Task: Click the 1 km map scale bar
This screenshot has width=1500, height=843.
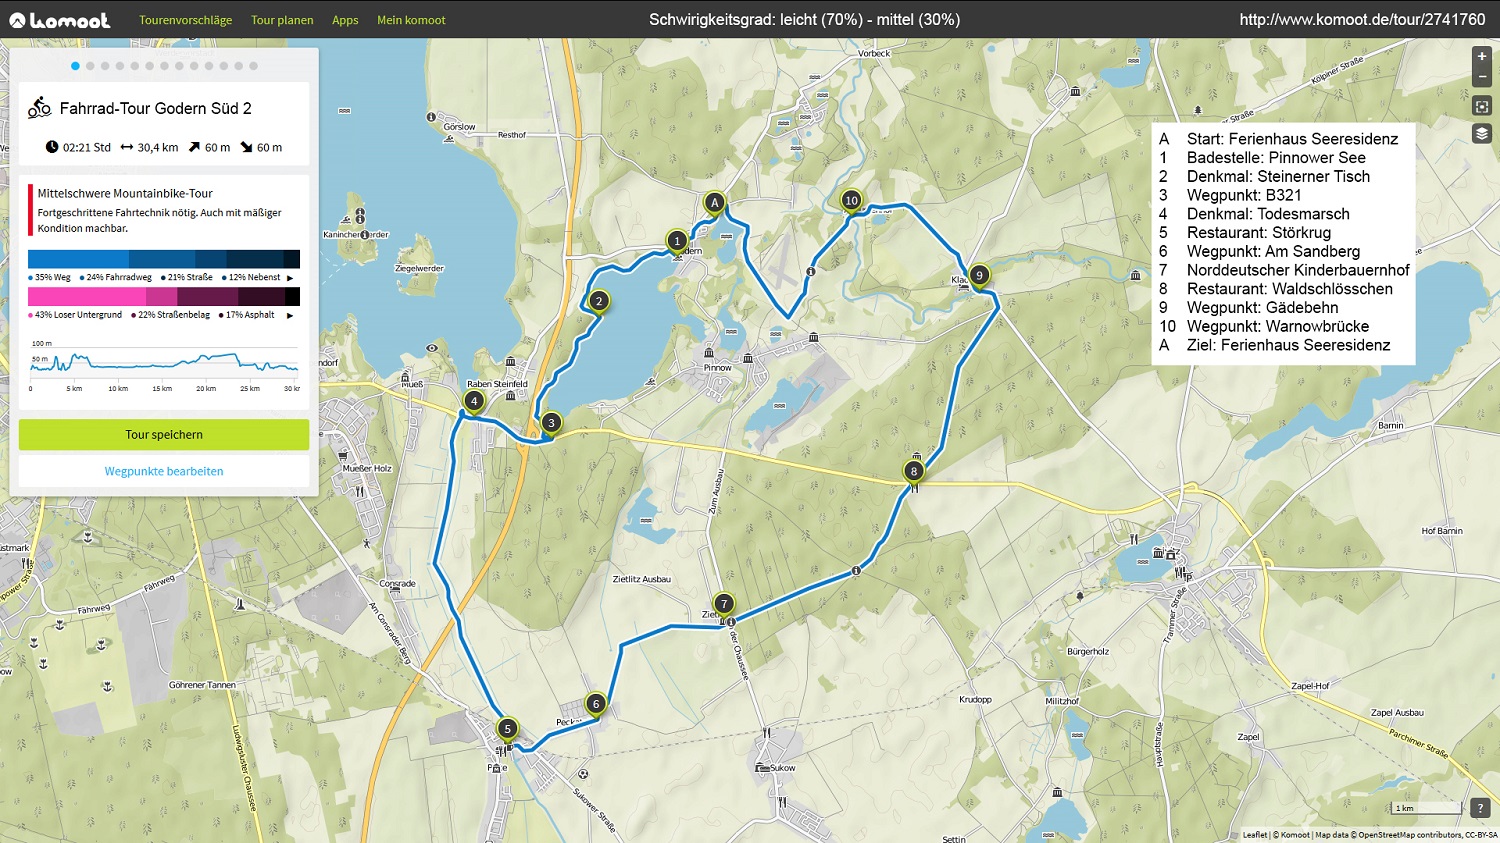Action: (x=1427, y=808)
